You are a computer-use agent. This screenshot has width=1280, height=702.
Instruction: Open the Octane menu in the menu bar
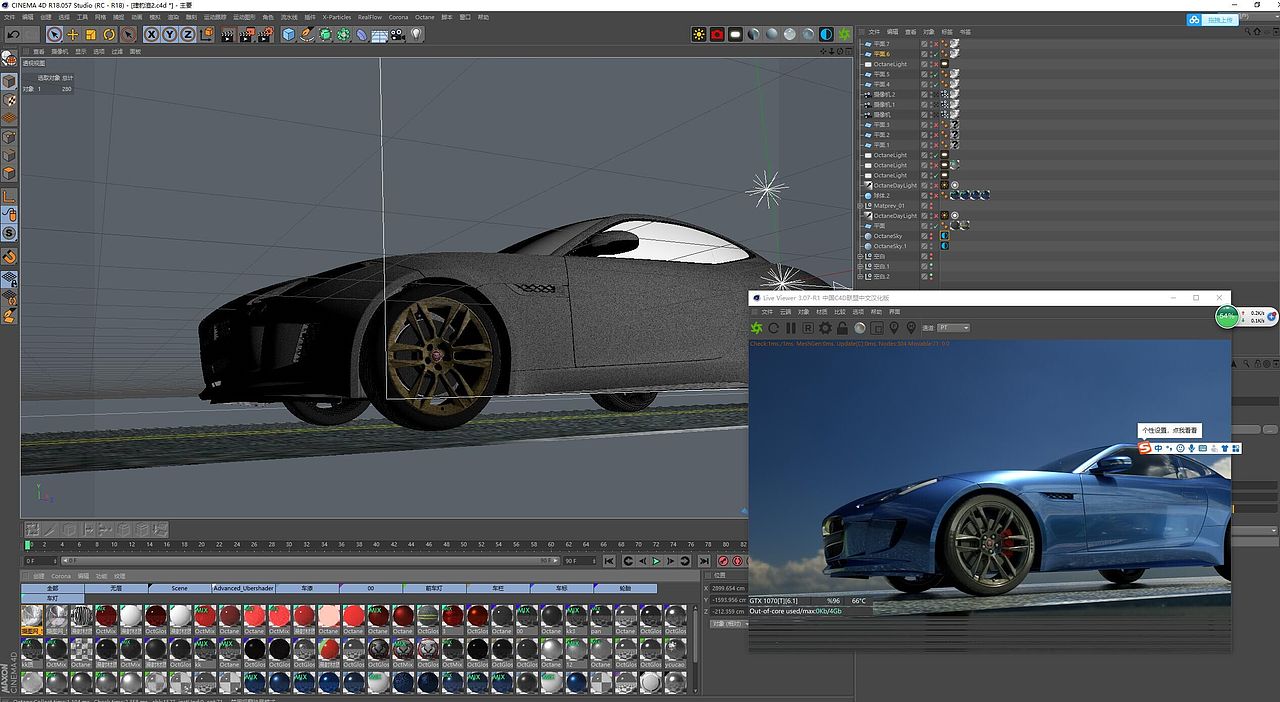point(424,17)
